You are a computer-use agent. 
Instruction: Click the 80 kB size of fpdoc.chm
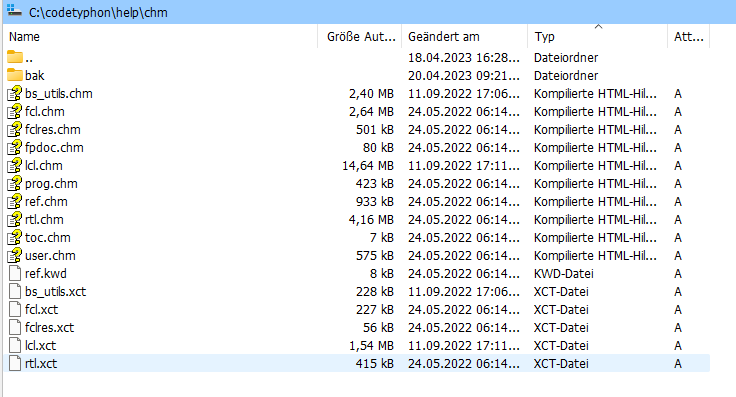[378, 147]
